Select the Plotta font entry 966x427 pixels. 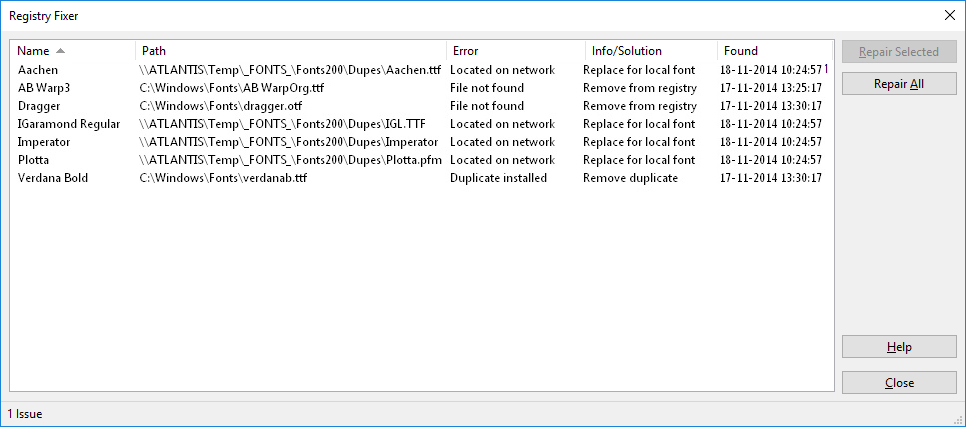point(421,160)
